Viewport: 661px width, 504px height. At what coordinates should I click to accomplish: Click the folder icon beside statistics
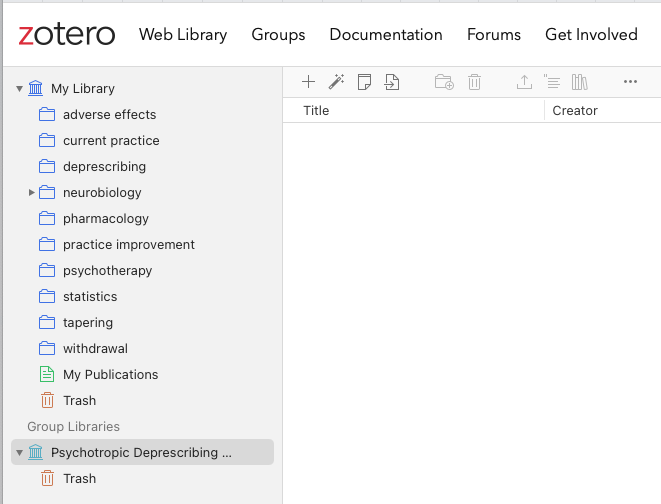[47, 297]
